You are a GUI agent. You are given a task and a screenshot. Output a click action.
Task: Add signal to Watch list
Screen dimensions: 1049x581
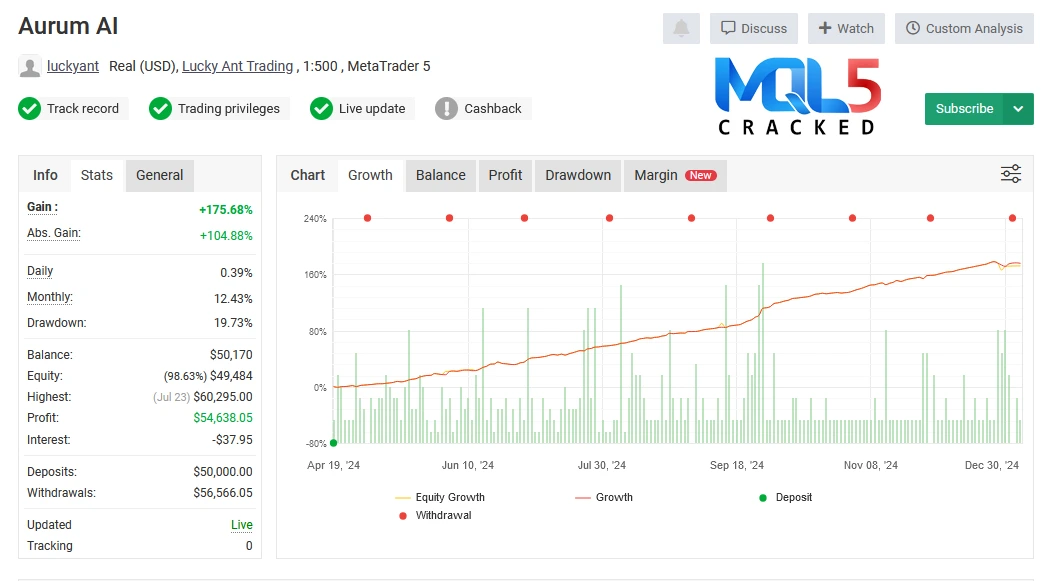coord(846,28)
